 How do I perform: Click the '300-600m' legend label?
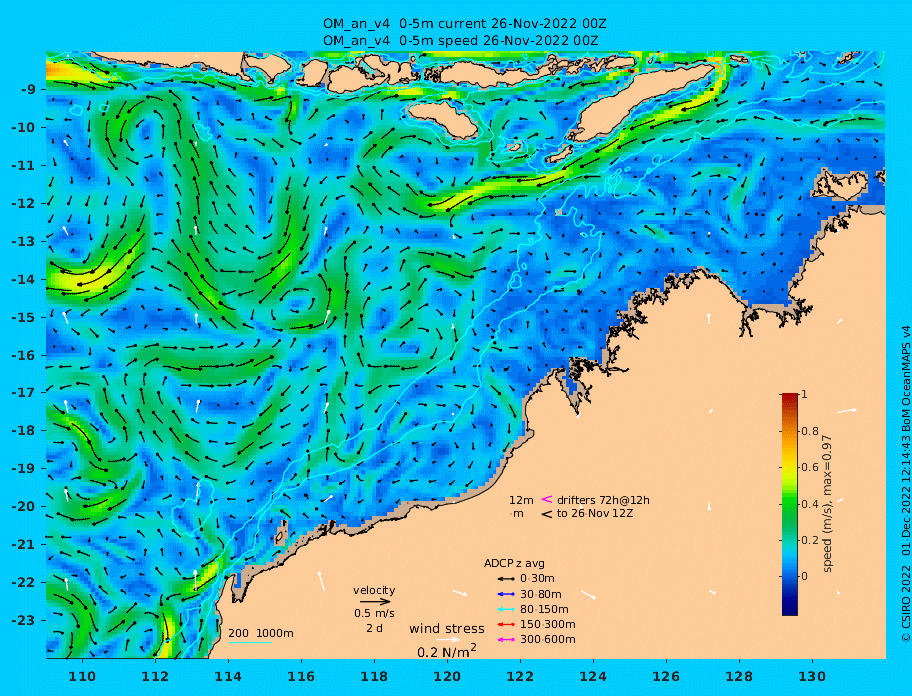pos(548,640)
